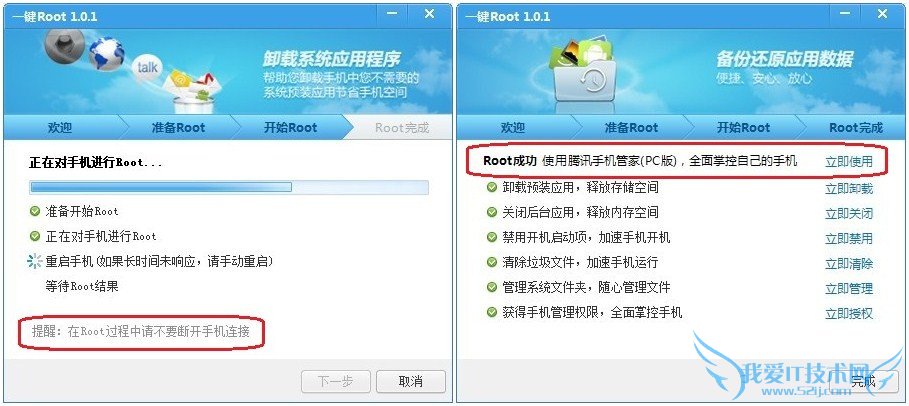Click the check icon beside 清除垃圾文件
The image size is (909, 406).
click(492, 262)
